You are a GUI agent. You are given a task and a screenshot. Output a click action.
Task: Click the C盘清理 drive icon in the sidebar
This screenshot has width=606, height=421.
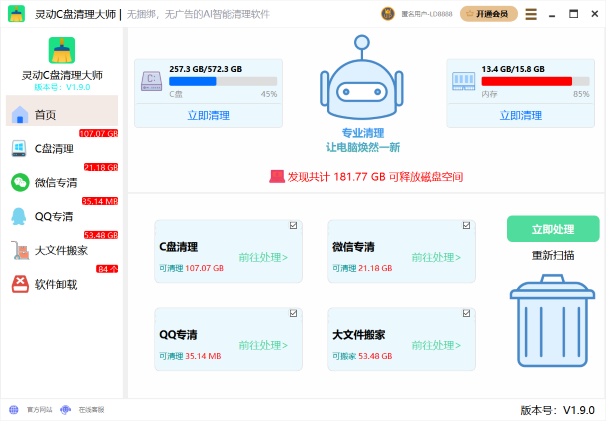tap(19, 148)
